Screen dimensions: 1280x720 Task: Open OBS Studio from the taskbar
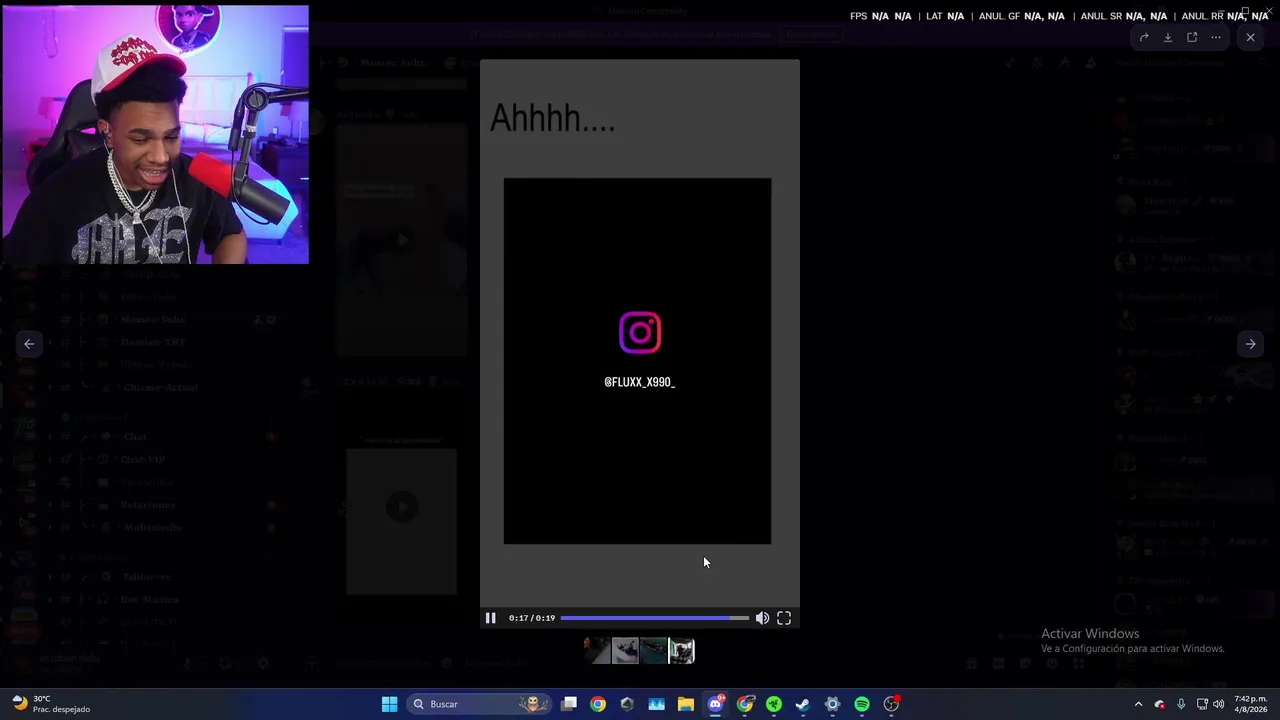[x=891, y=704]
